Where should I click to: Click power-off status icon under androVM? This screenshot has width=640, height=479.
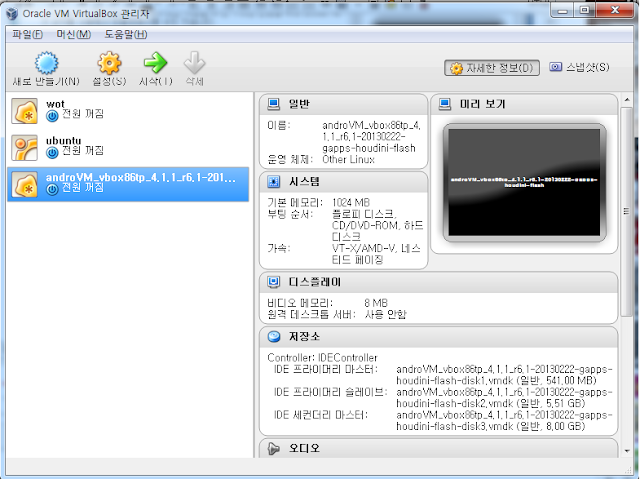(52, 189)
